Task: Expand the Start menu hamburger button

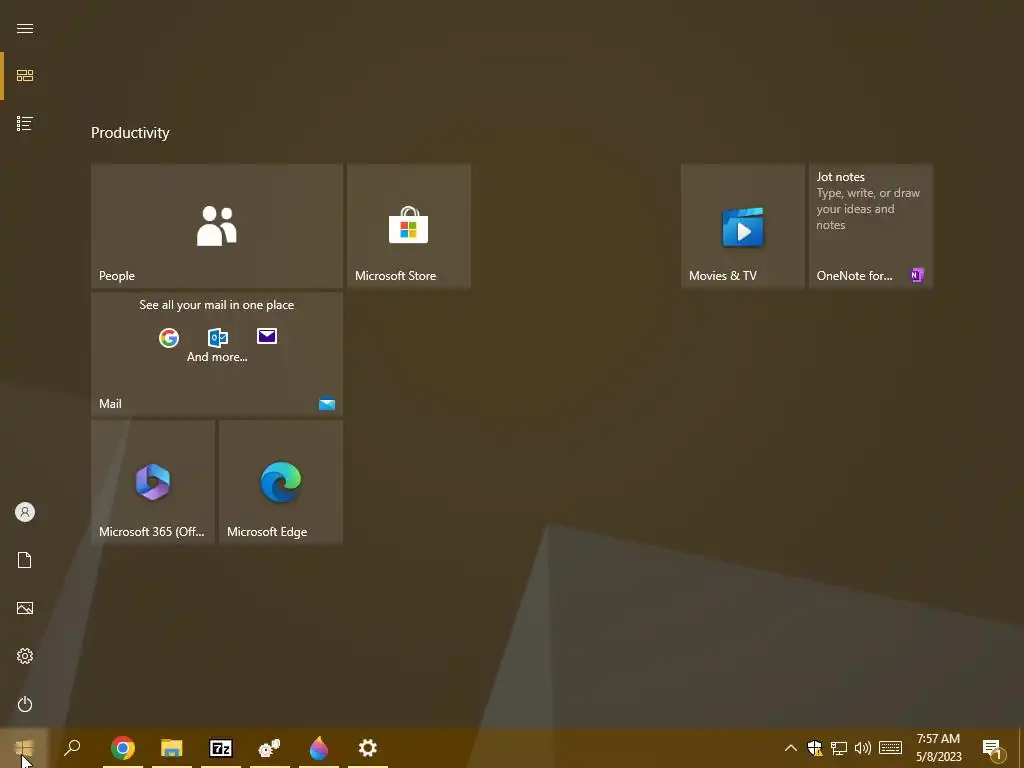Action: pyautogui.click(x=25, y=28)
